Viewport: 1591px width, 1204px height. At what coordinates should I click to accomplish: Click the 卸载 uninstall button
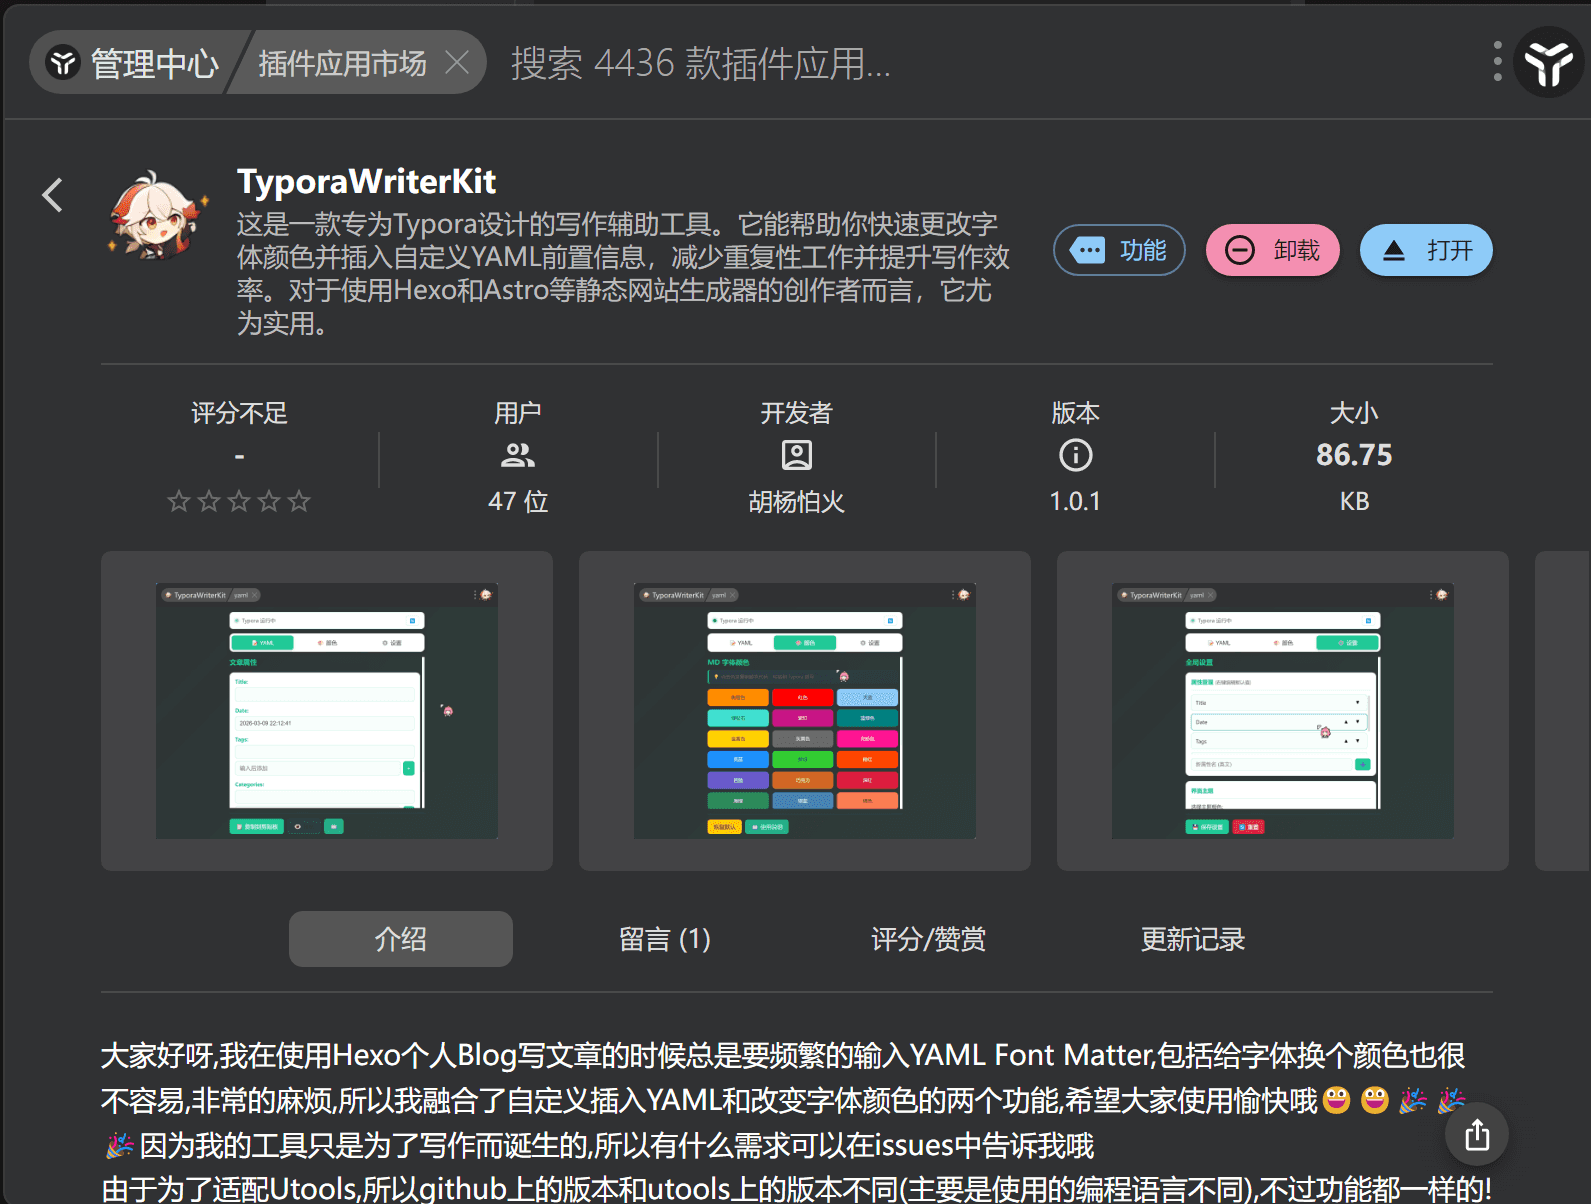click(1272, 250)
